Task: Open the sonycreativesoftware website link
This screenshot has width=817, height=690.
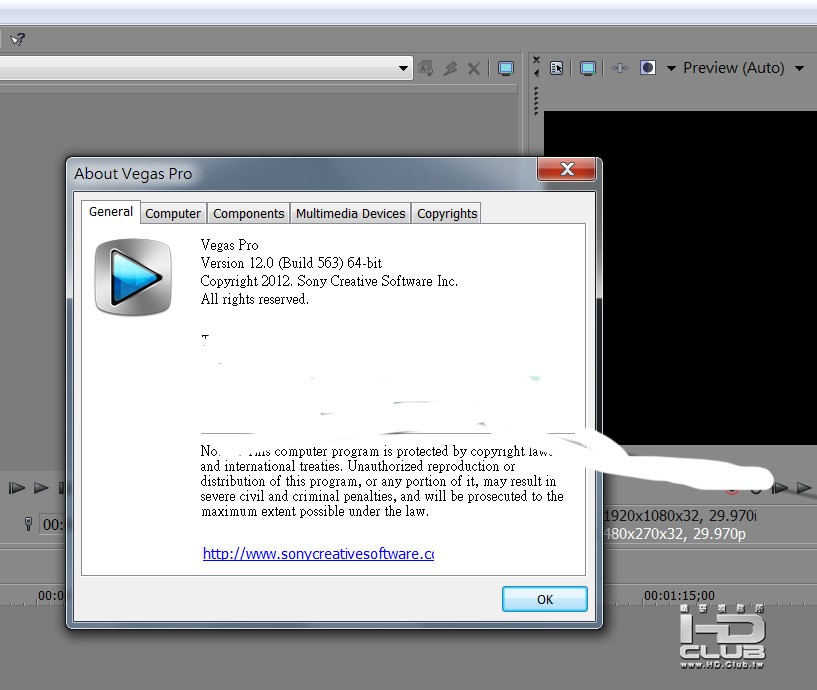Action: click(318, 553)
